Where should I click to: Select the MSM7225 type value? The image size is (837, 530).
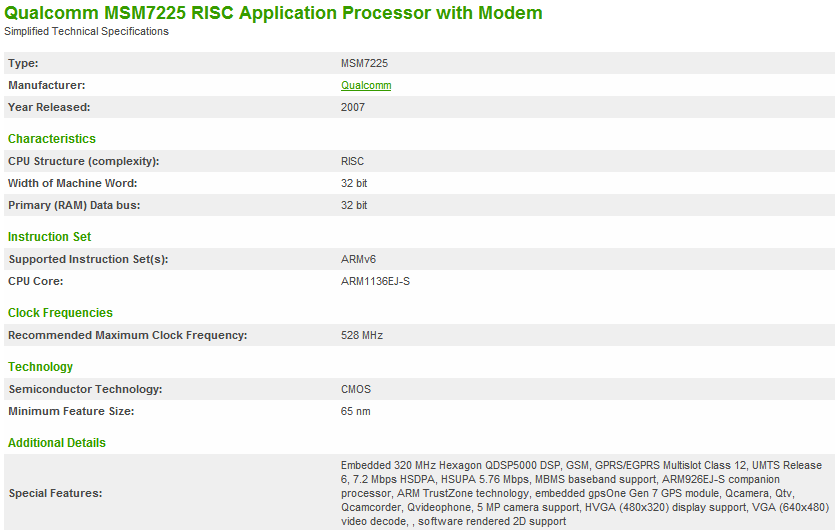click(365, 63)
